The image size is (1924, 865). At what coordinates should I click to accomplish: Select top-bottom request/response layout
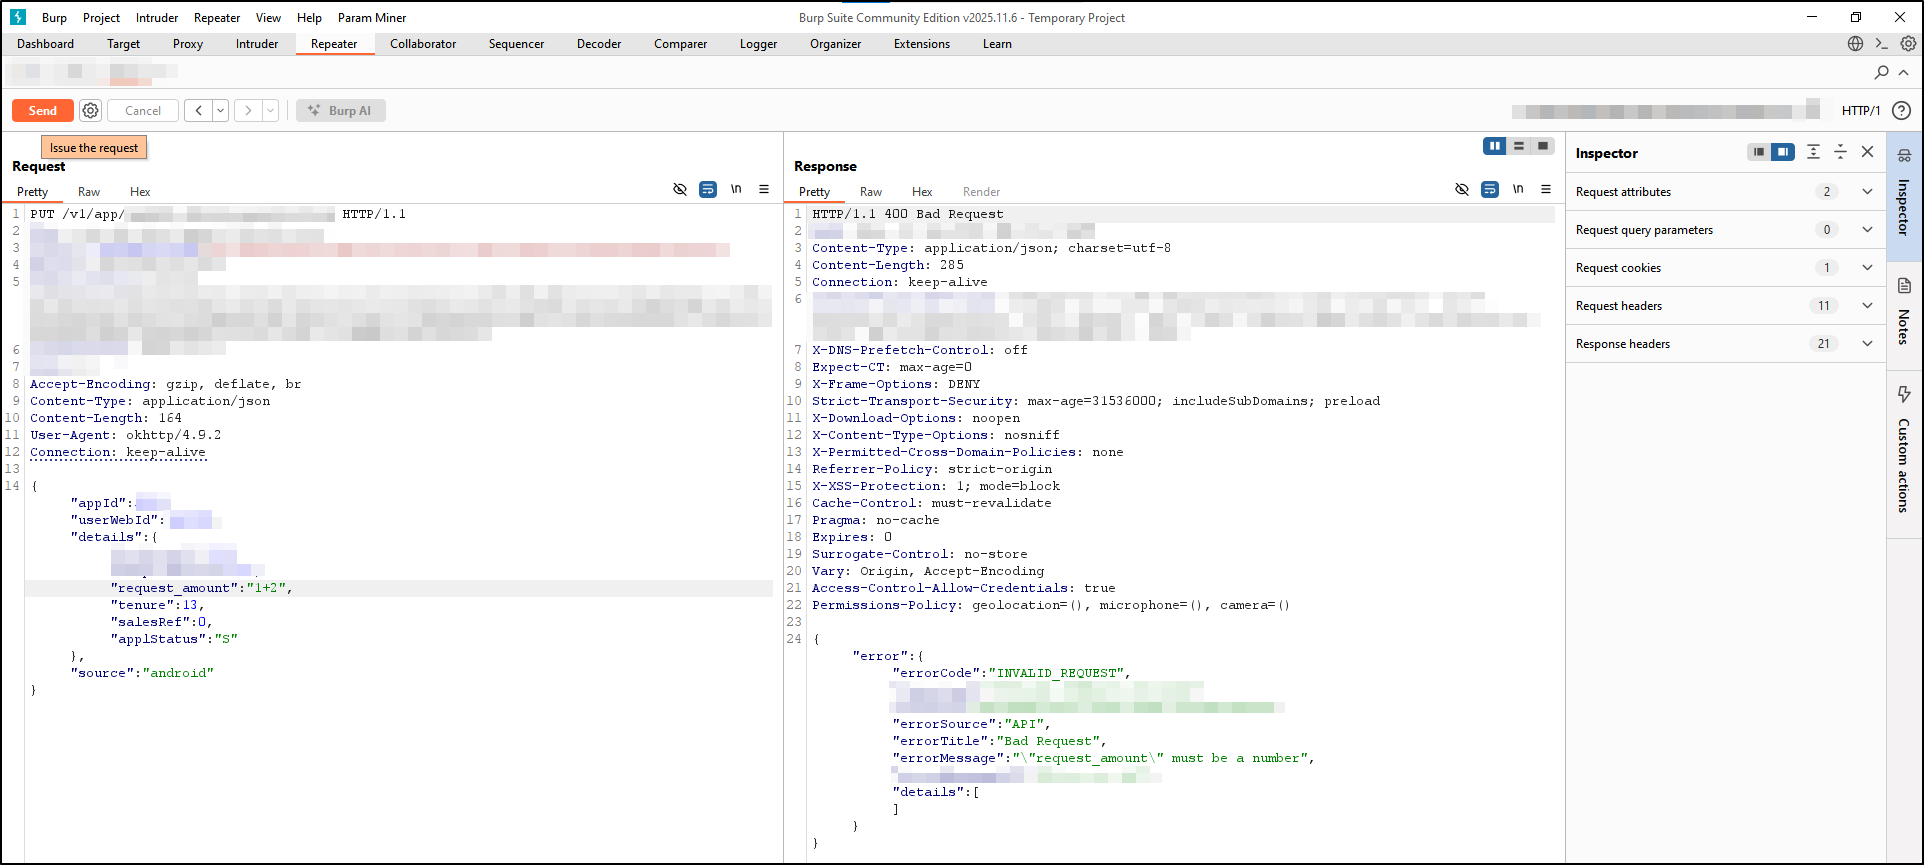click(1519, 146)
